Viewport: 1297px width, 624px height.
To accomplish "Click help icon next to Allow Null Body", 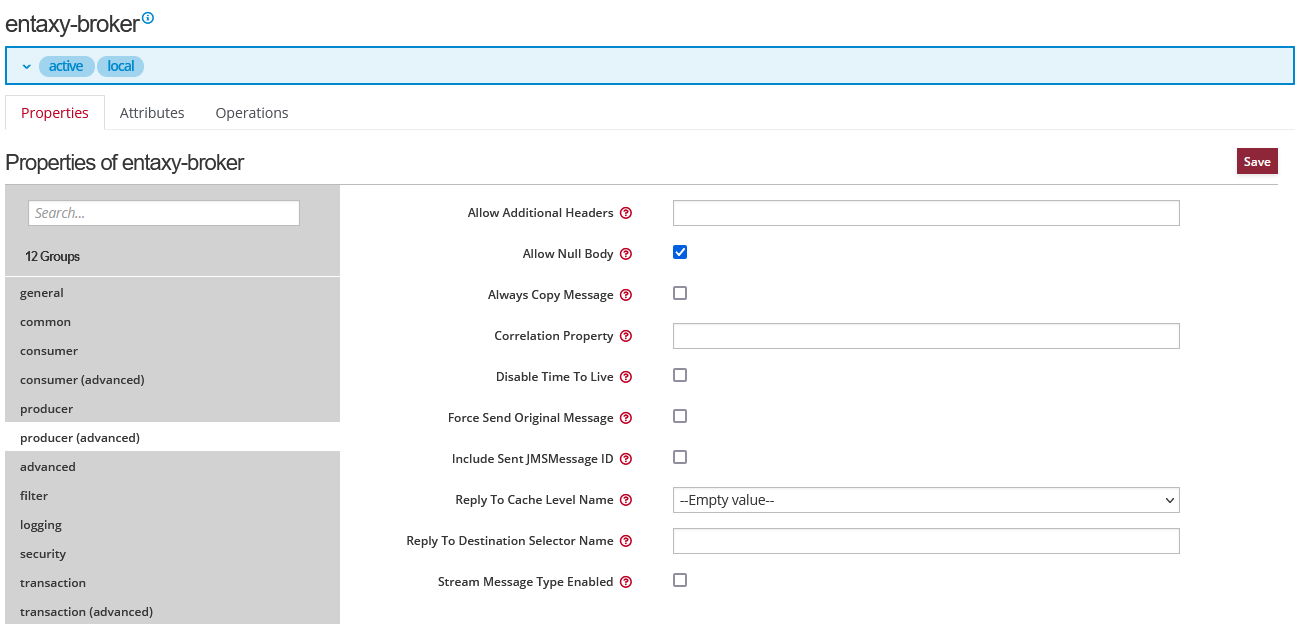I will pyautogui.click(x=626, y=254).
